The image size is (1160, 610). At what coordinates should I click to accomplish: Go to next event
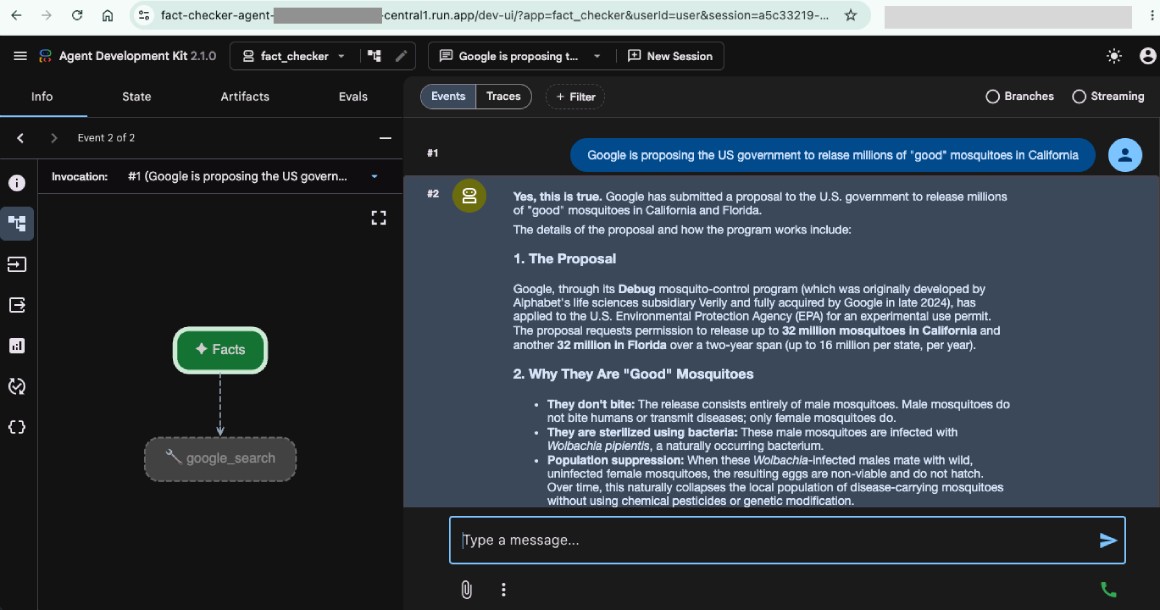53,138
